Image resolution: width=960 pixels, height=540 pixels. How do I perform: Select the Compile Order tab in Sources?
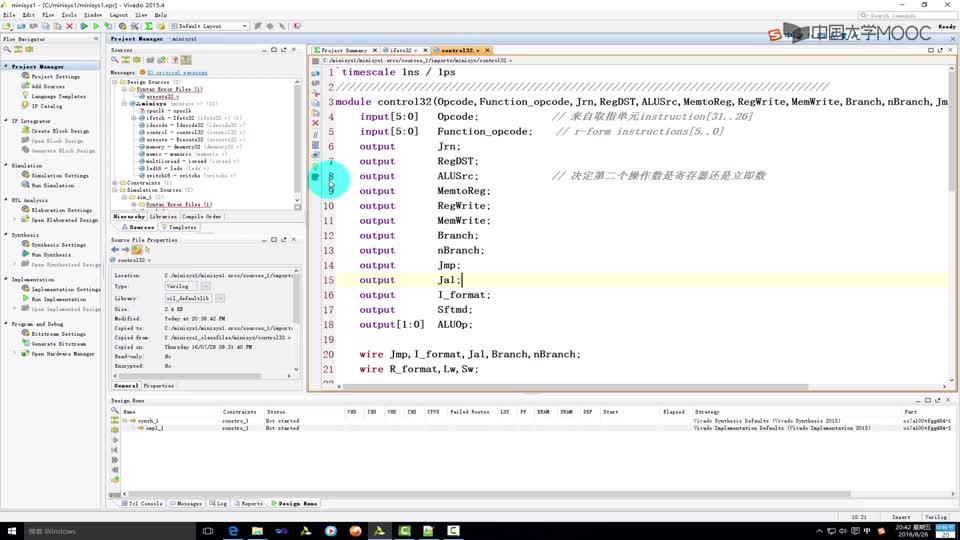201,216
